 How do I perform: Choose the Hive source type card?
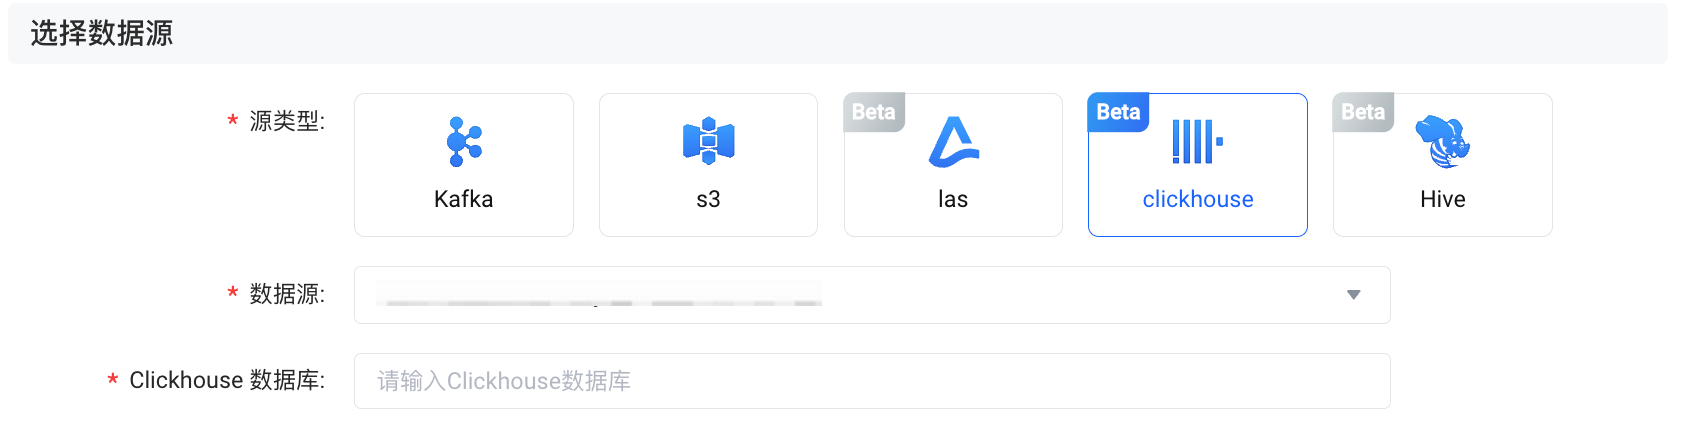(x=1442, y=165)
